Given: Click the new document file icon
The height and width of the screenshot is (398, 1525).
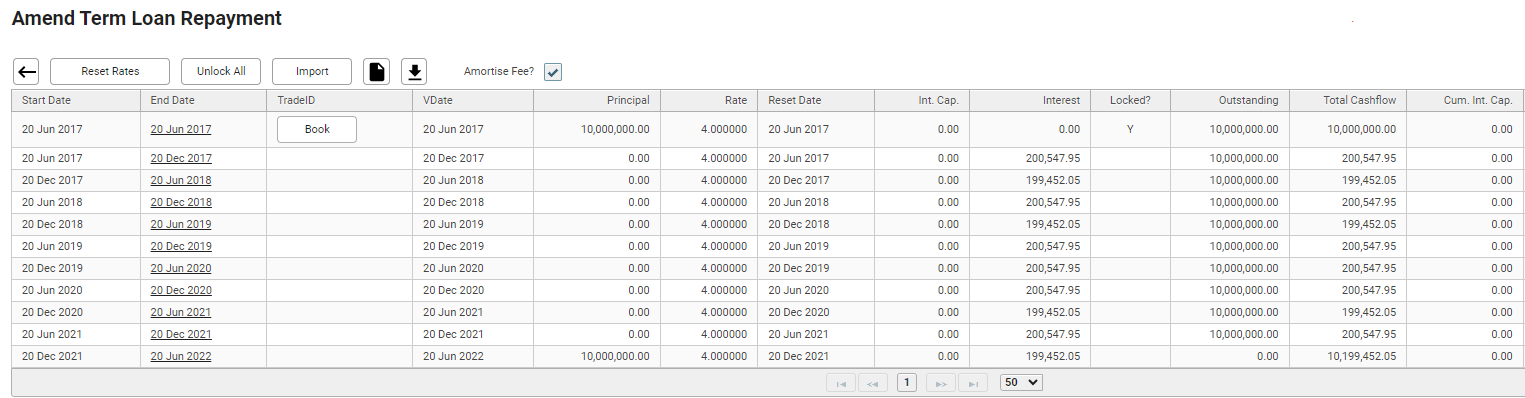Looking at the screenshot, I should click(x=377, y=71).
